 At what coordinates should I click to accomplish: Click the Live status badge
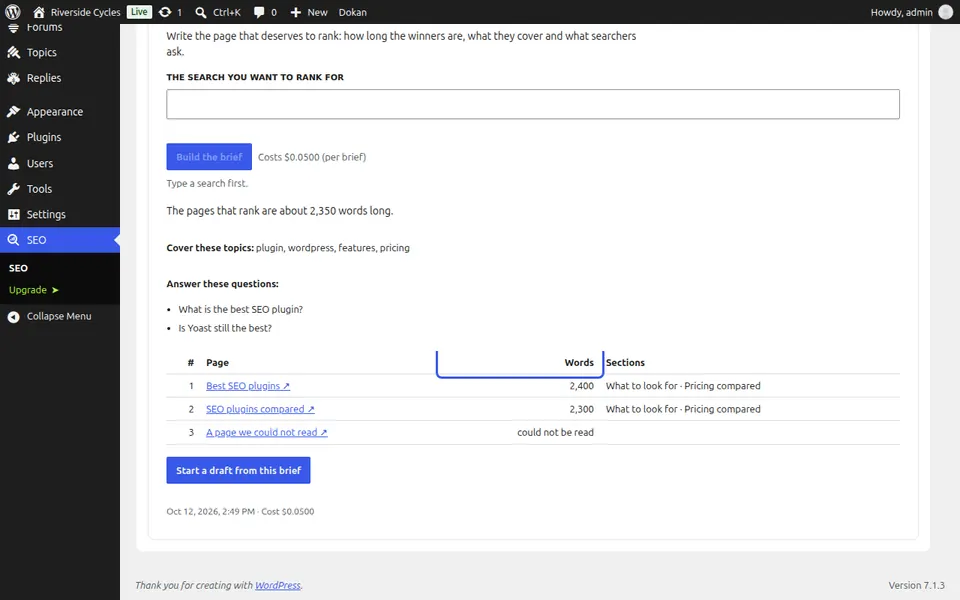coord(139,12)
